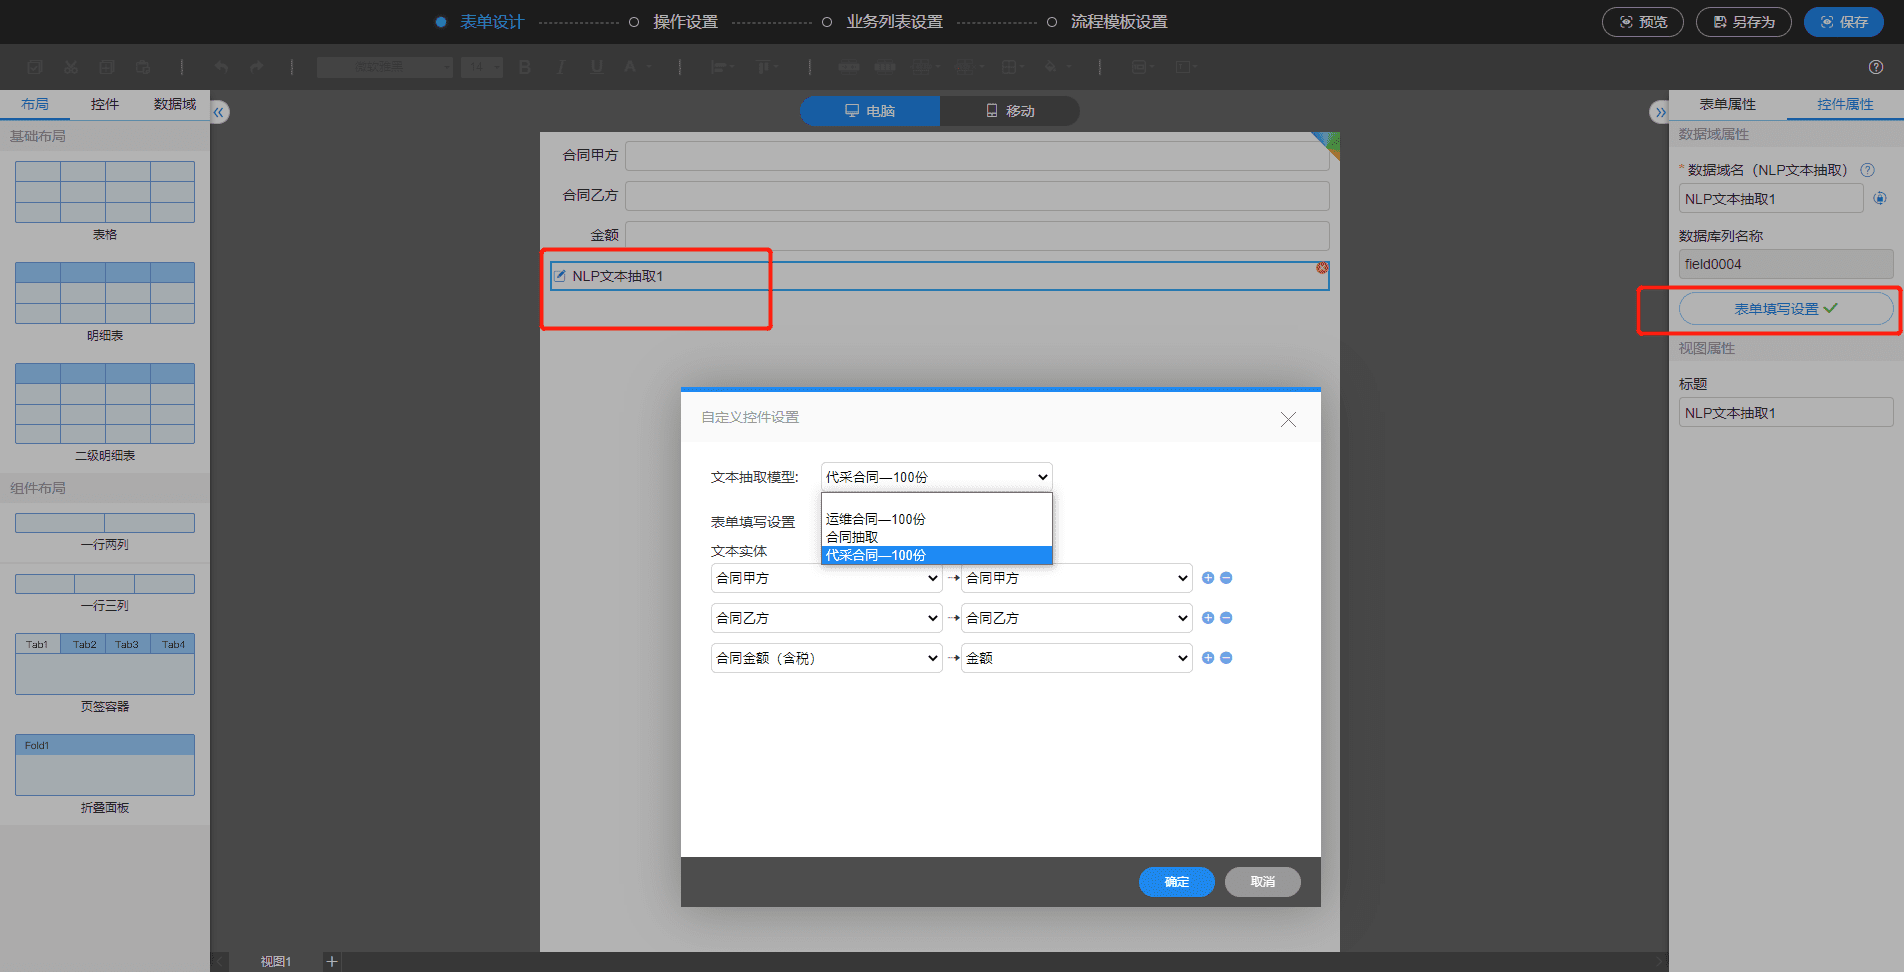Insert the 一行两列 component layout
Viewport: 1904px width, 972px height.
(105, 523)
